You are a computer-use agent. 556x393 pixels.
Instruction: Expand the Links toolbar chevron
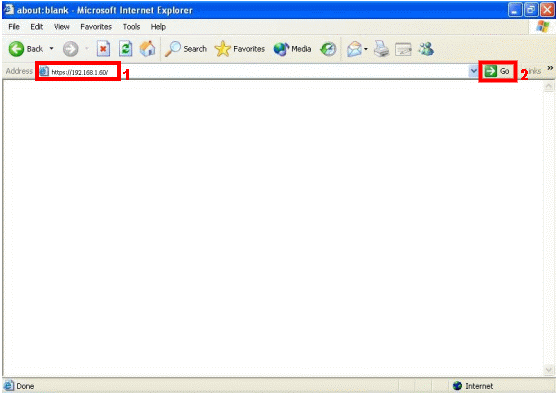click(x=550, y=68)
